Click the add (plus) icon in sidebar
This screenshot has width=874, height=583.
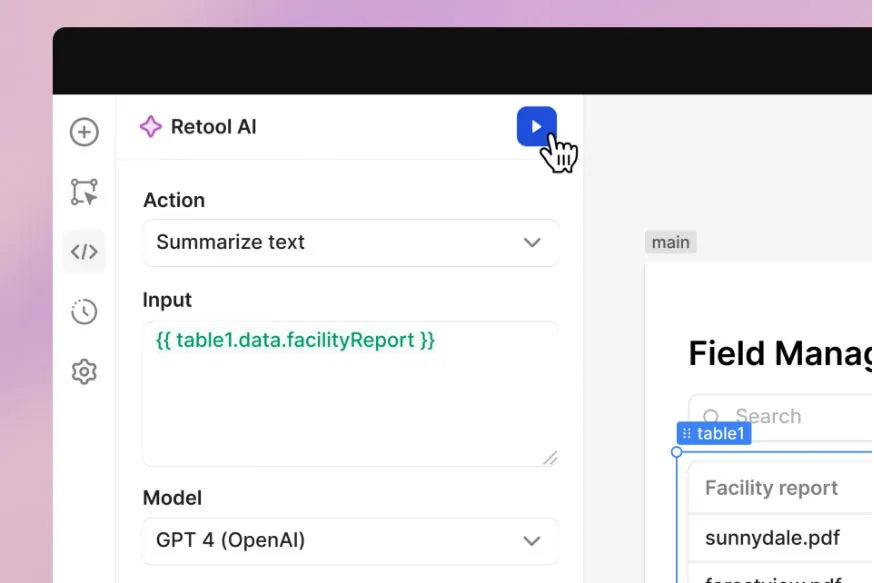point(84,132)
